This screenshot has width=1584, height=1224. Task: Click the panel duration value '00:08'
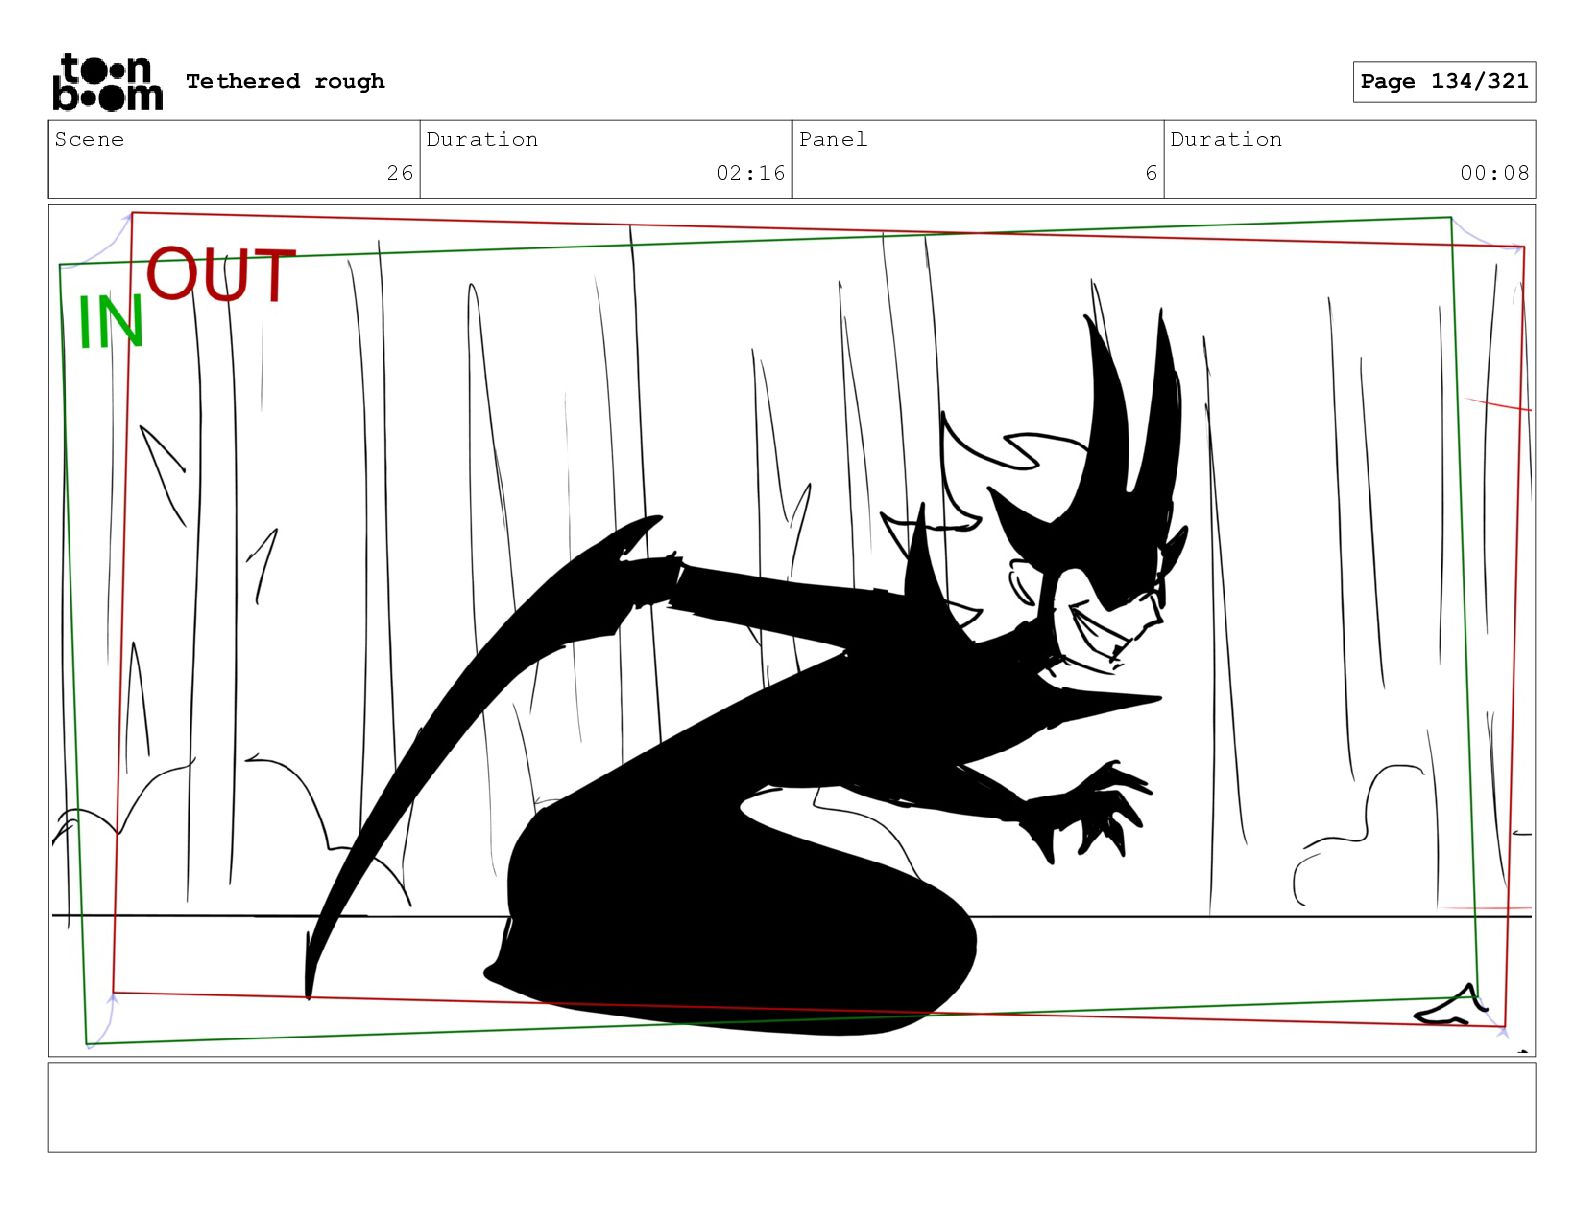pos(1494,173)
